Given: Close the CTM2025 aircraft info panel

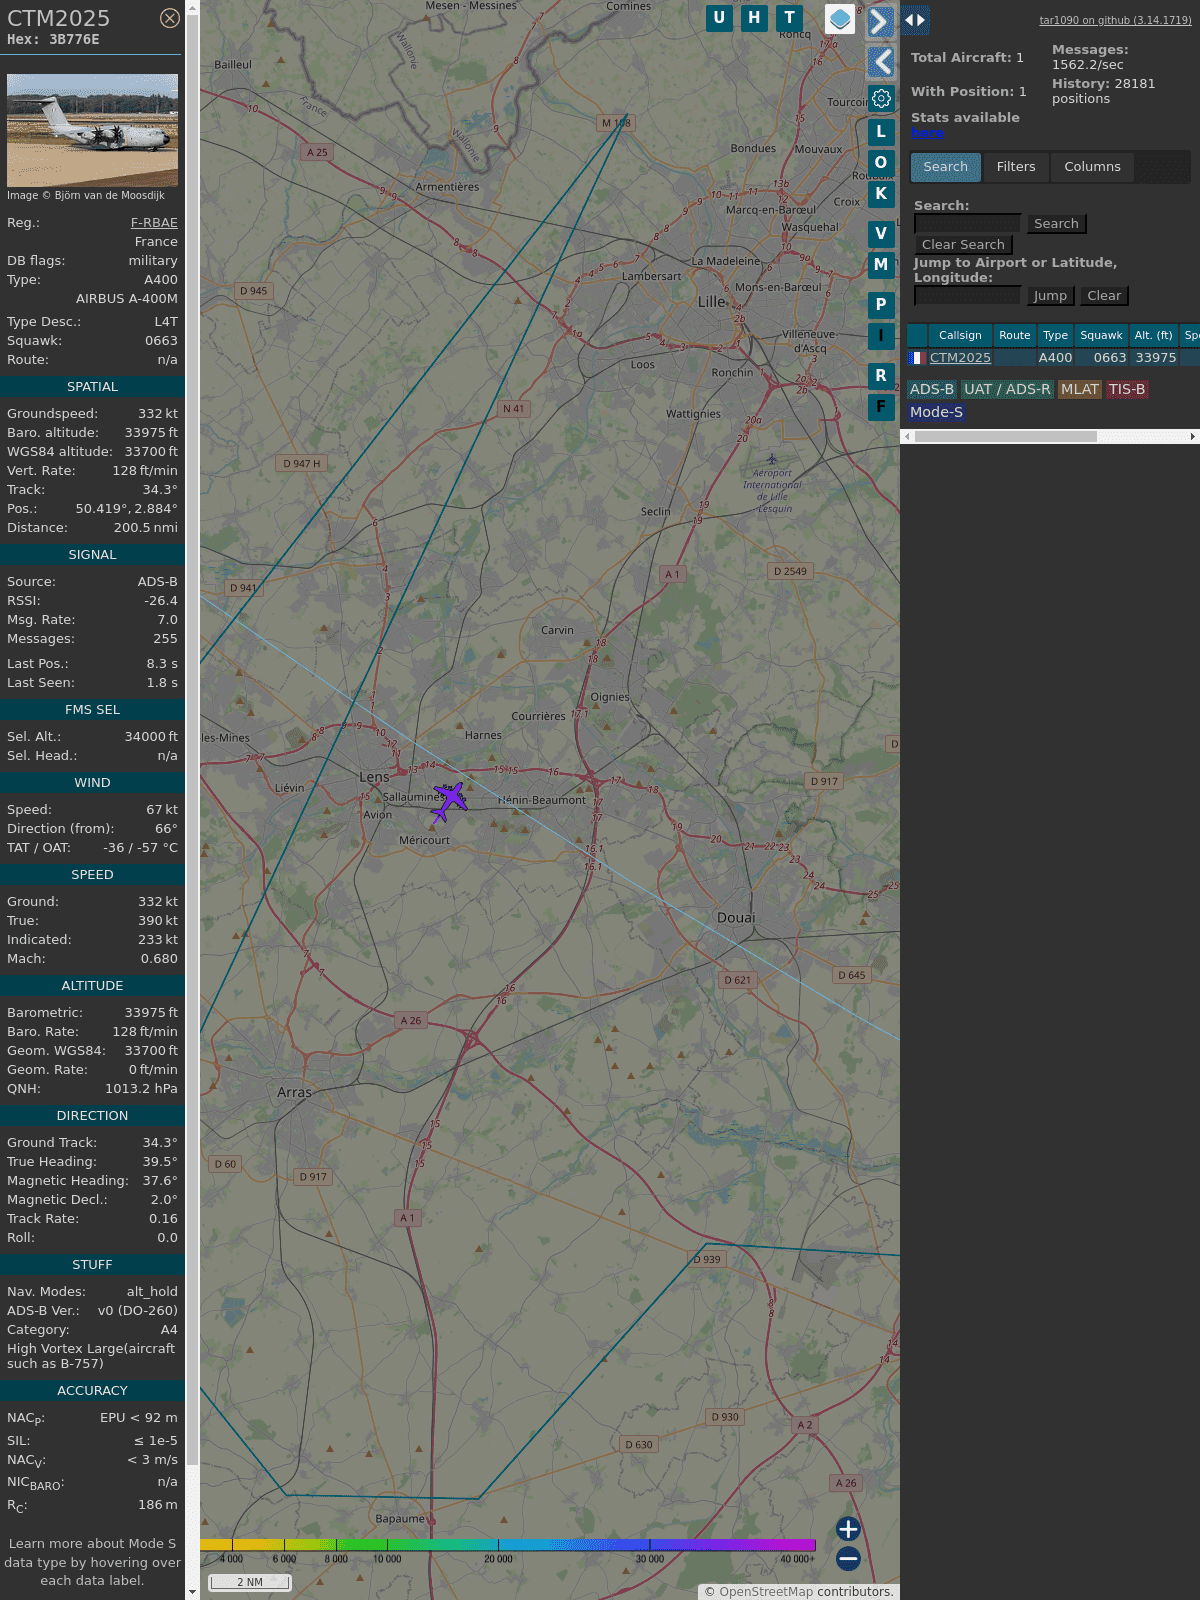Looking at the screenshot, I should [x=170, y=18].
